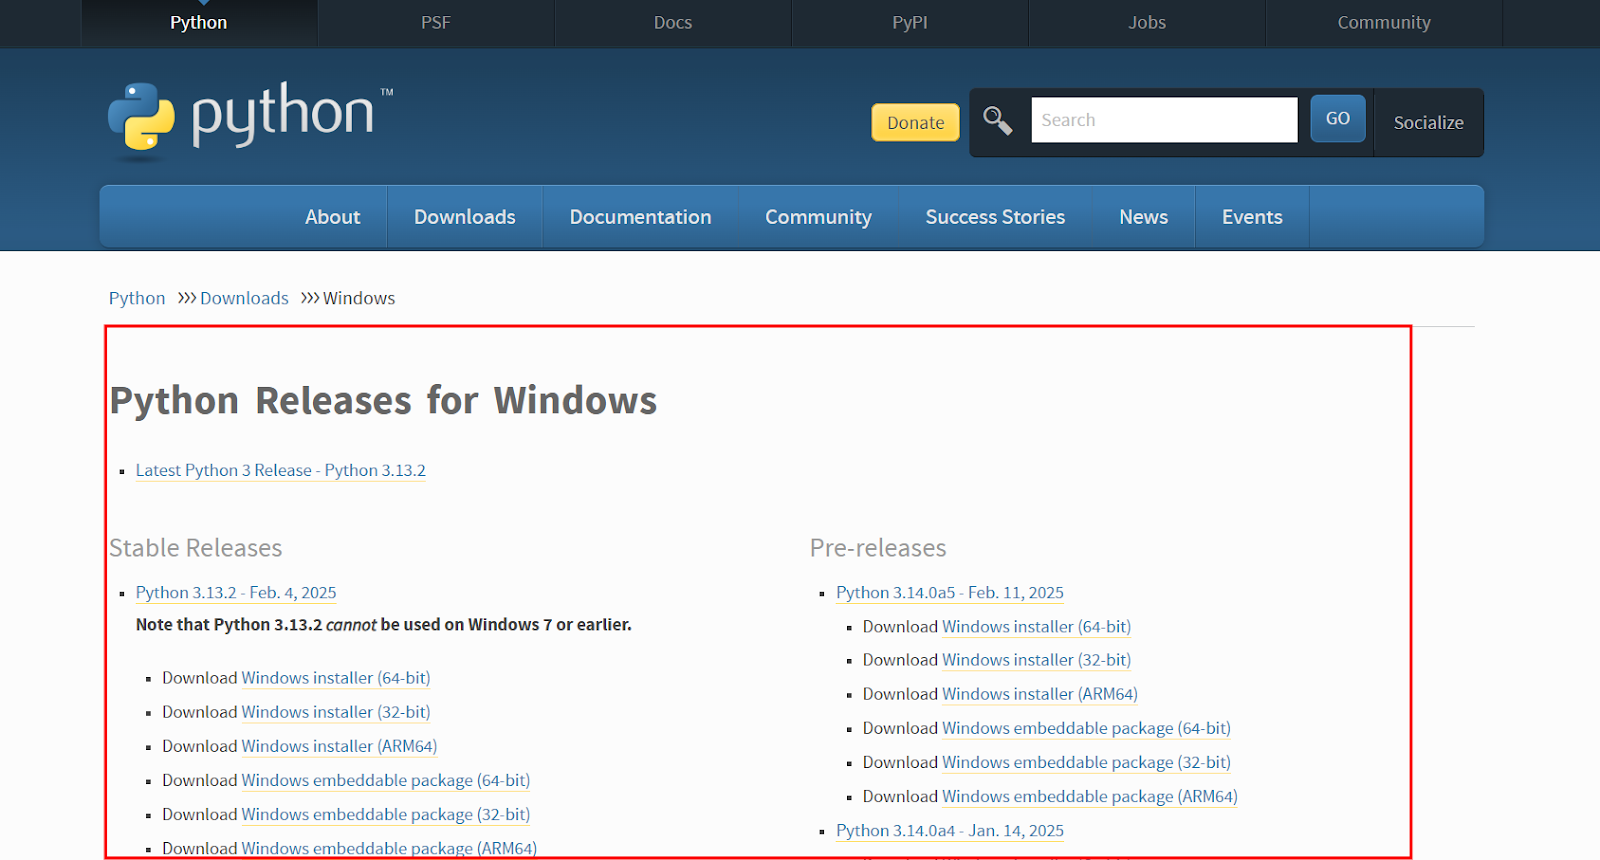Open Python 3.14.0a5 - Feb. 11, 2025 pre-release
Screen dimensions: 1600x860
tap(950, 592)
